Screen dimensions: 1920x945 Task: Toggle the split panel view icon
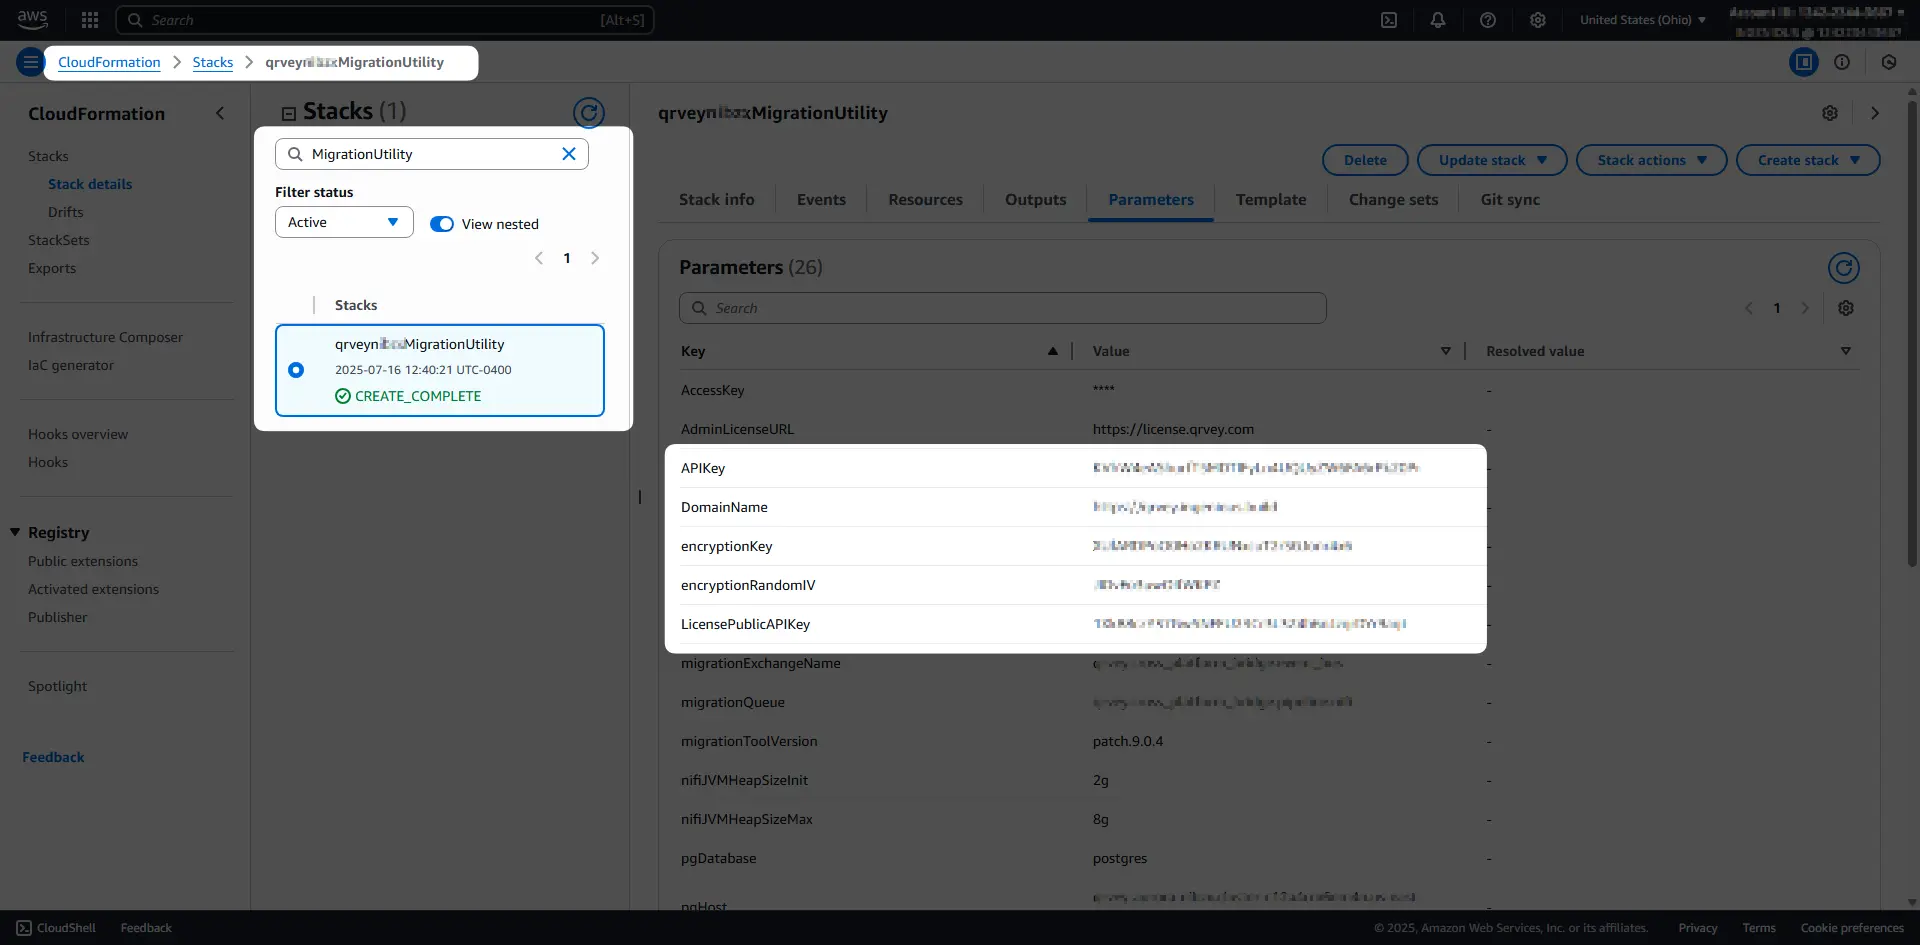(1804, 62)
